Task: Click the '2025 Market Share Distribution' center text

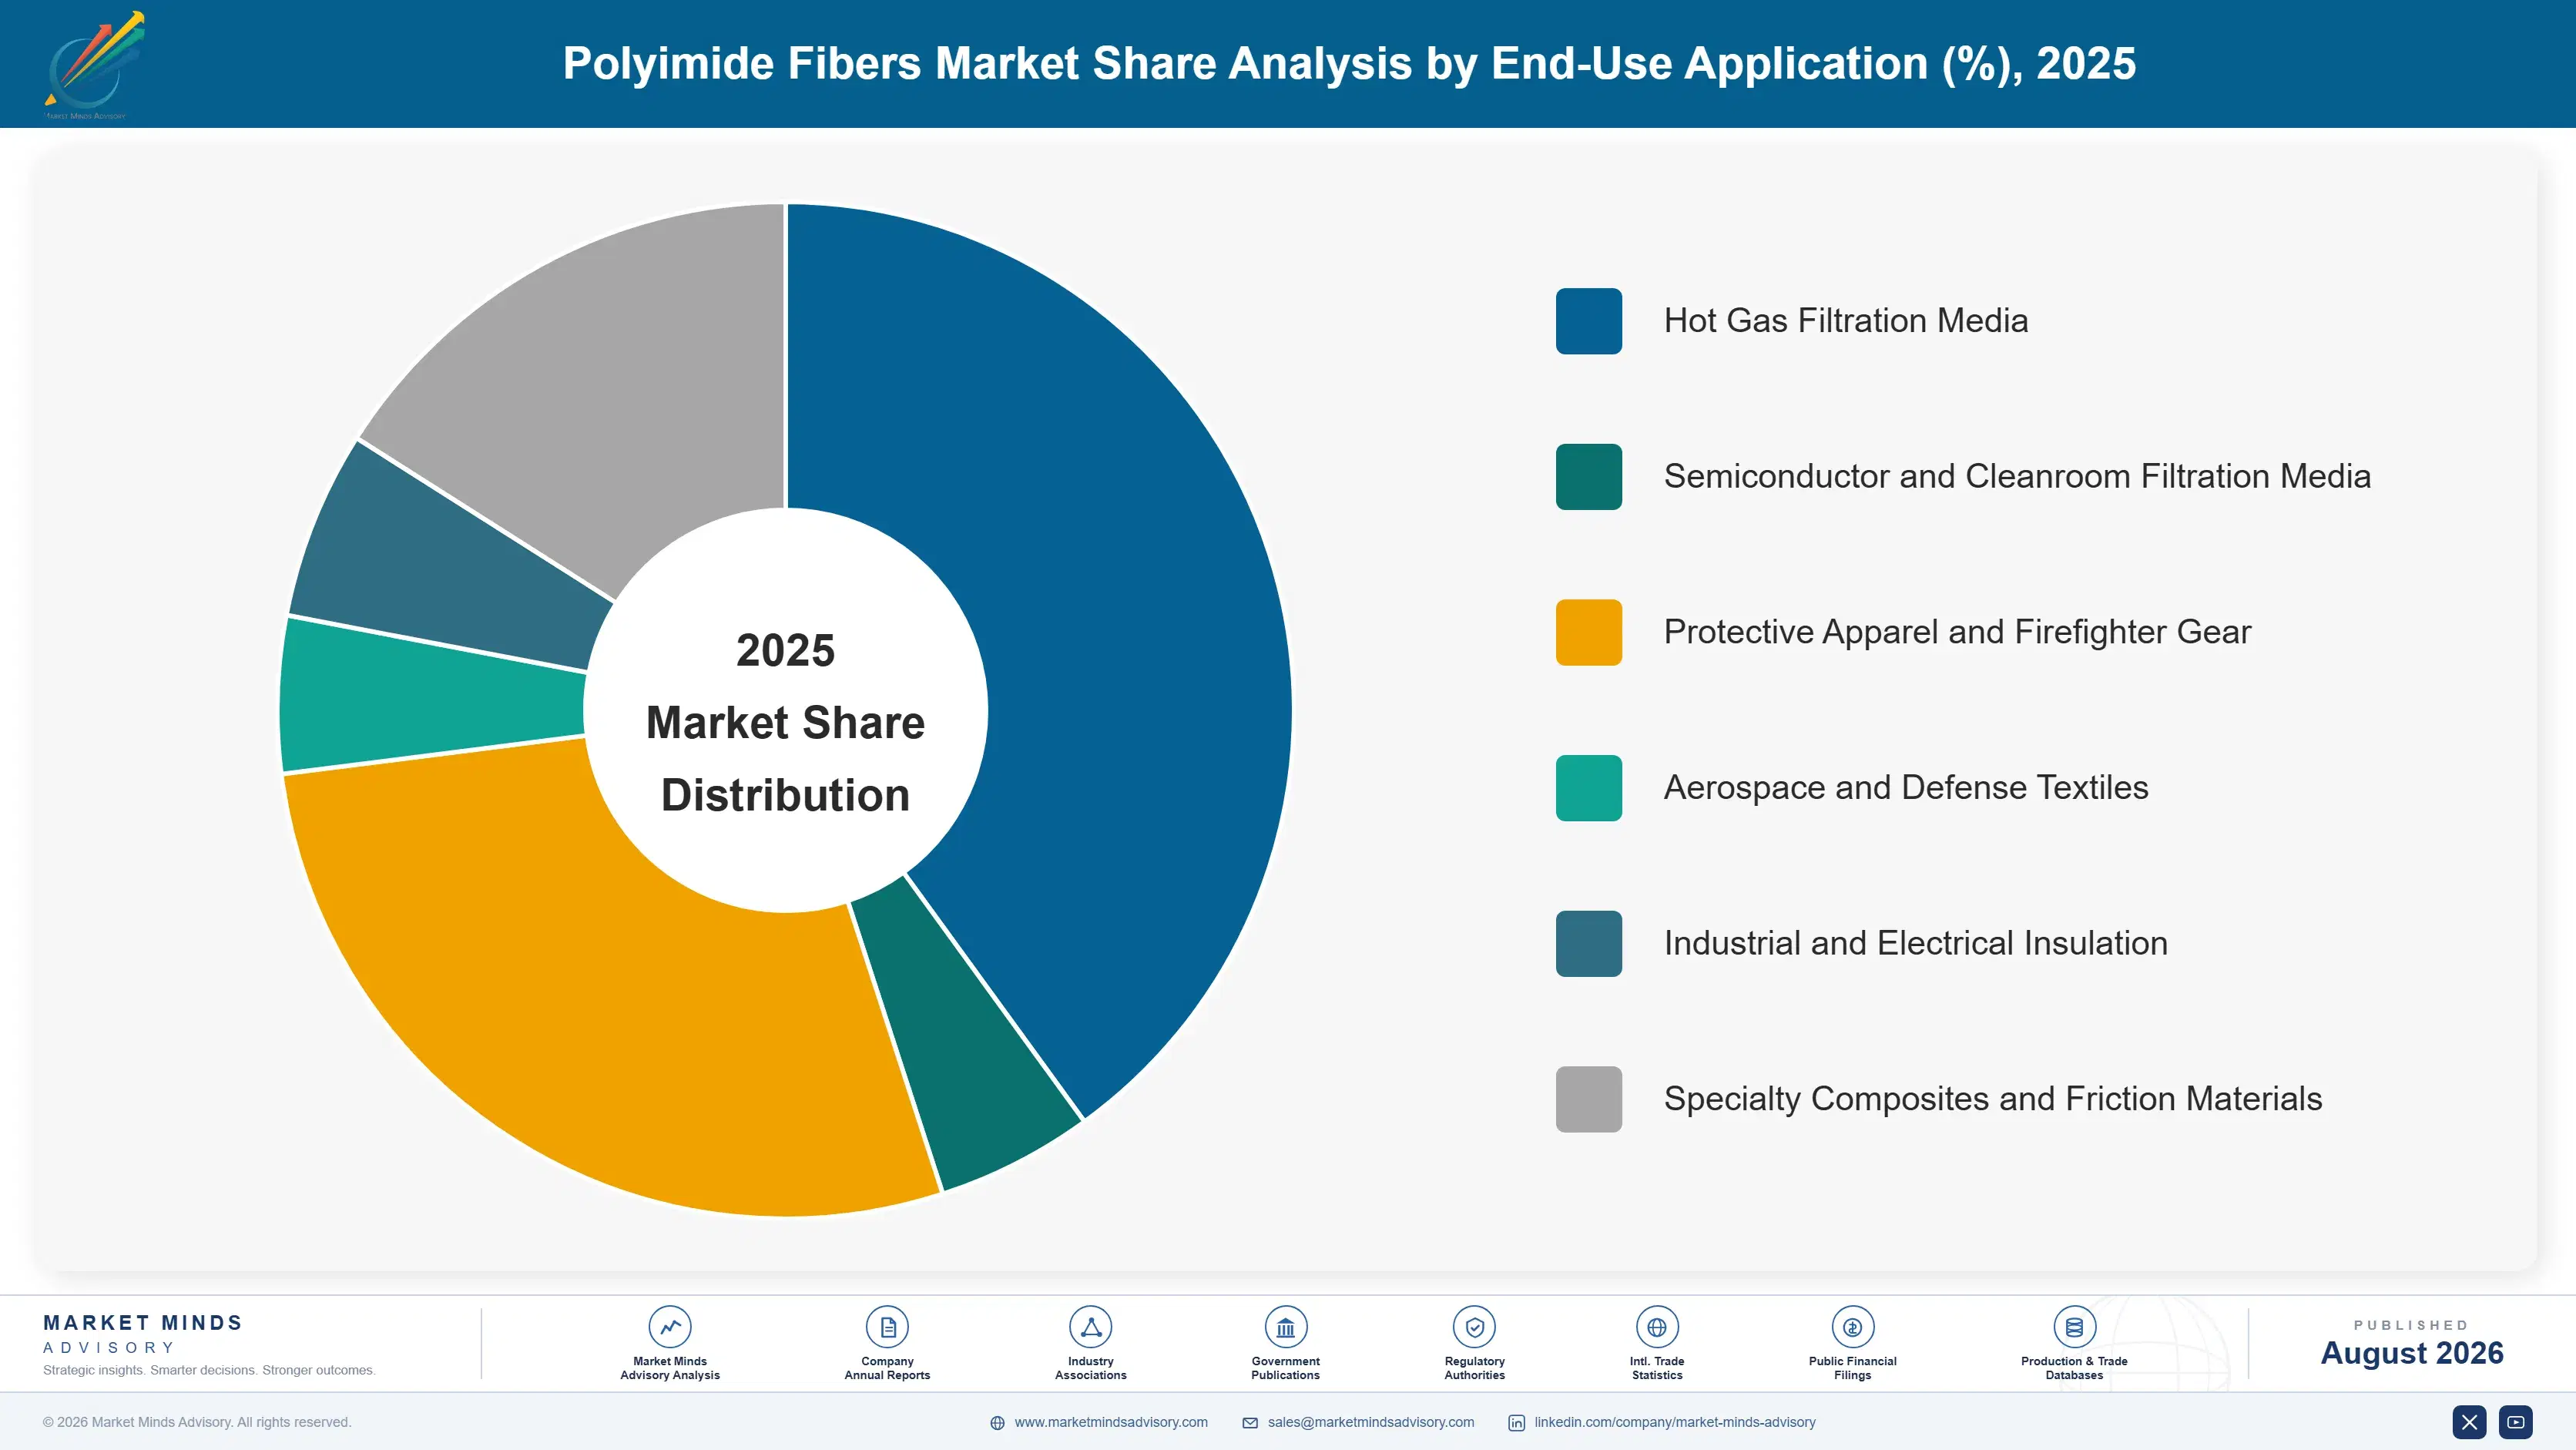Action: pyautogui.click(x=786, y=722)
